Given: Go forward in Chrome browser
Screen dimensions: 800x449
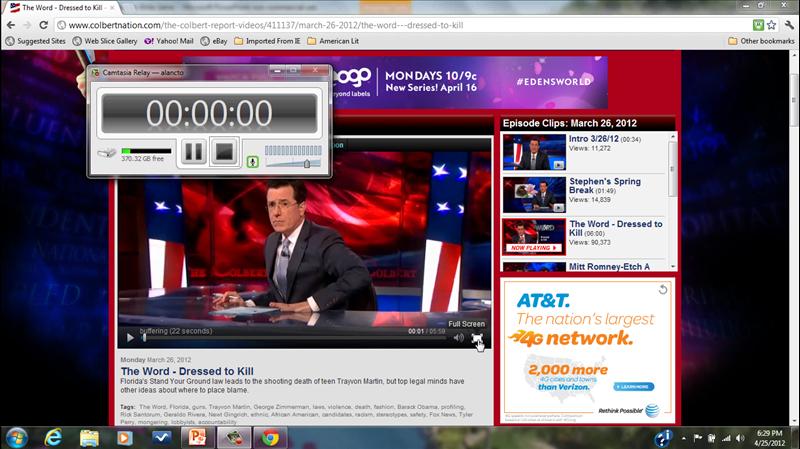Looking at the screenshot, I should pyautogui.click(x=27, y=25).
